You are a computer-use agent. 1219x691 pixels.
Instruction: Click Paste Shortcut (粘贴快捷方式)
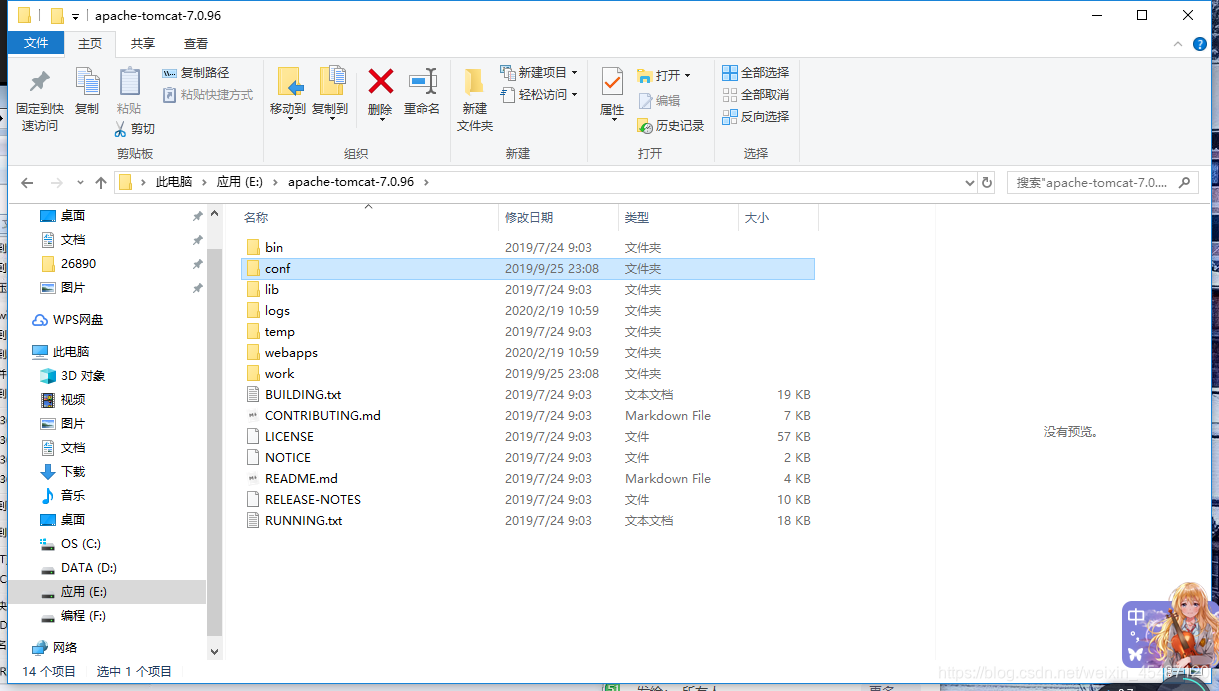click(207, 95)
